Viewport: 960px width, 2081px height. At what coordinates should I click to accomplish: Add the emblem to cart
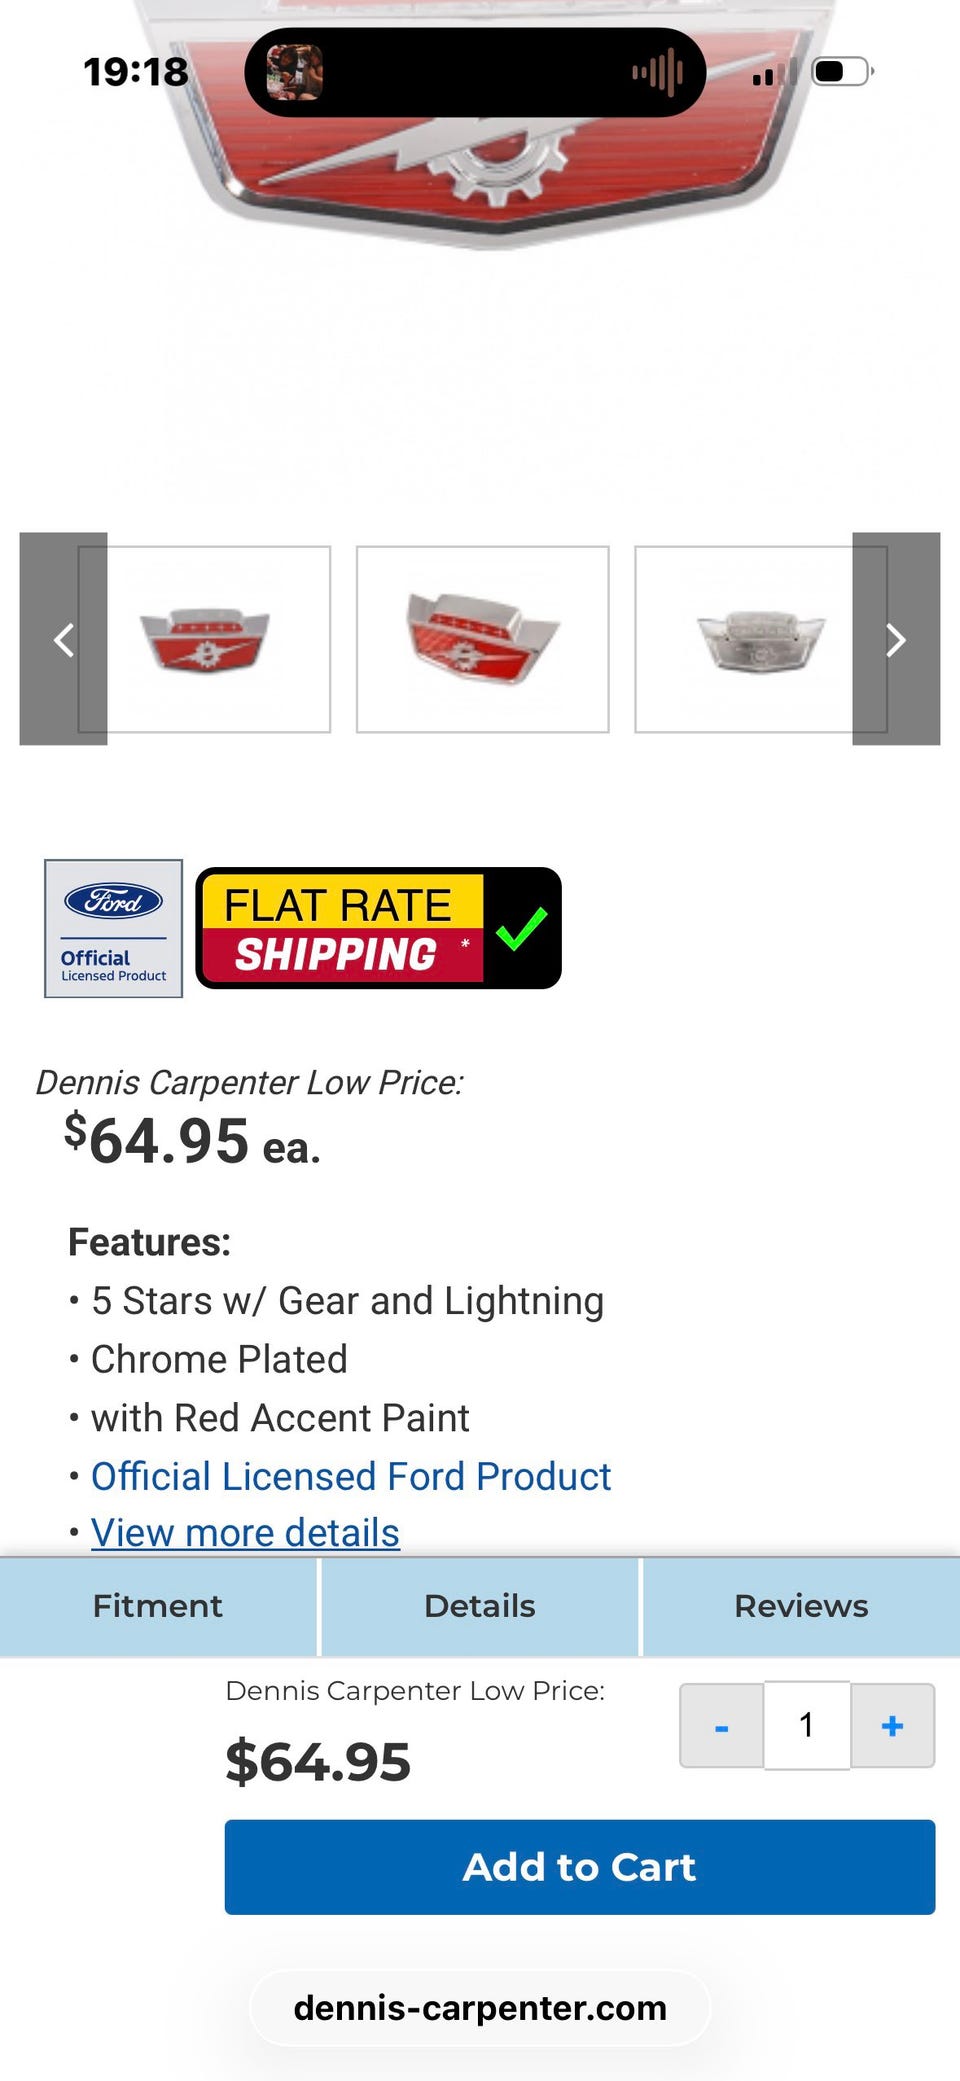[580, 1867]
